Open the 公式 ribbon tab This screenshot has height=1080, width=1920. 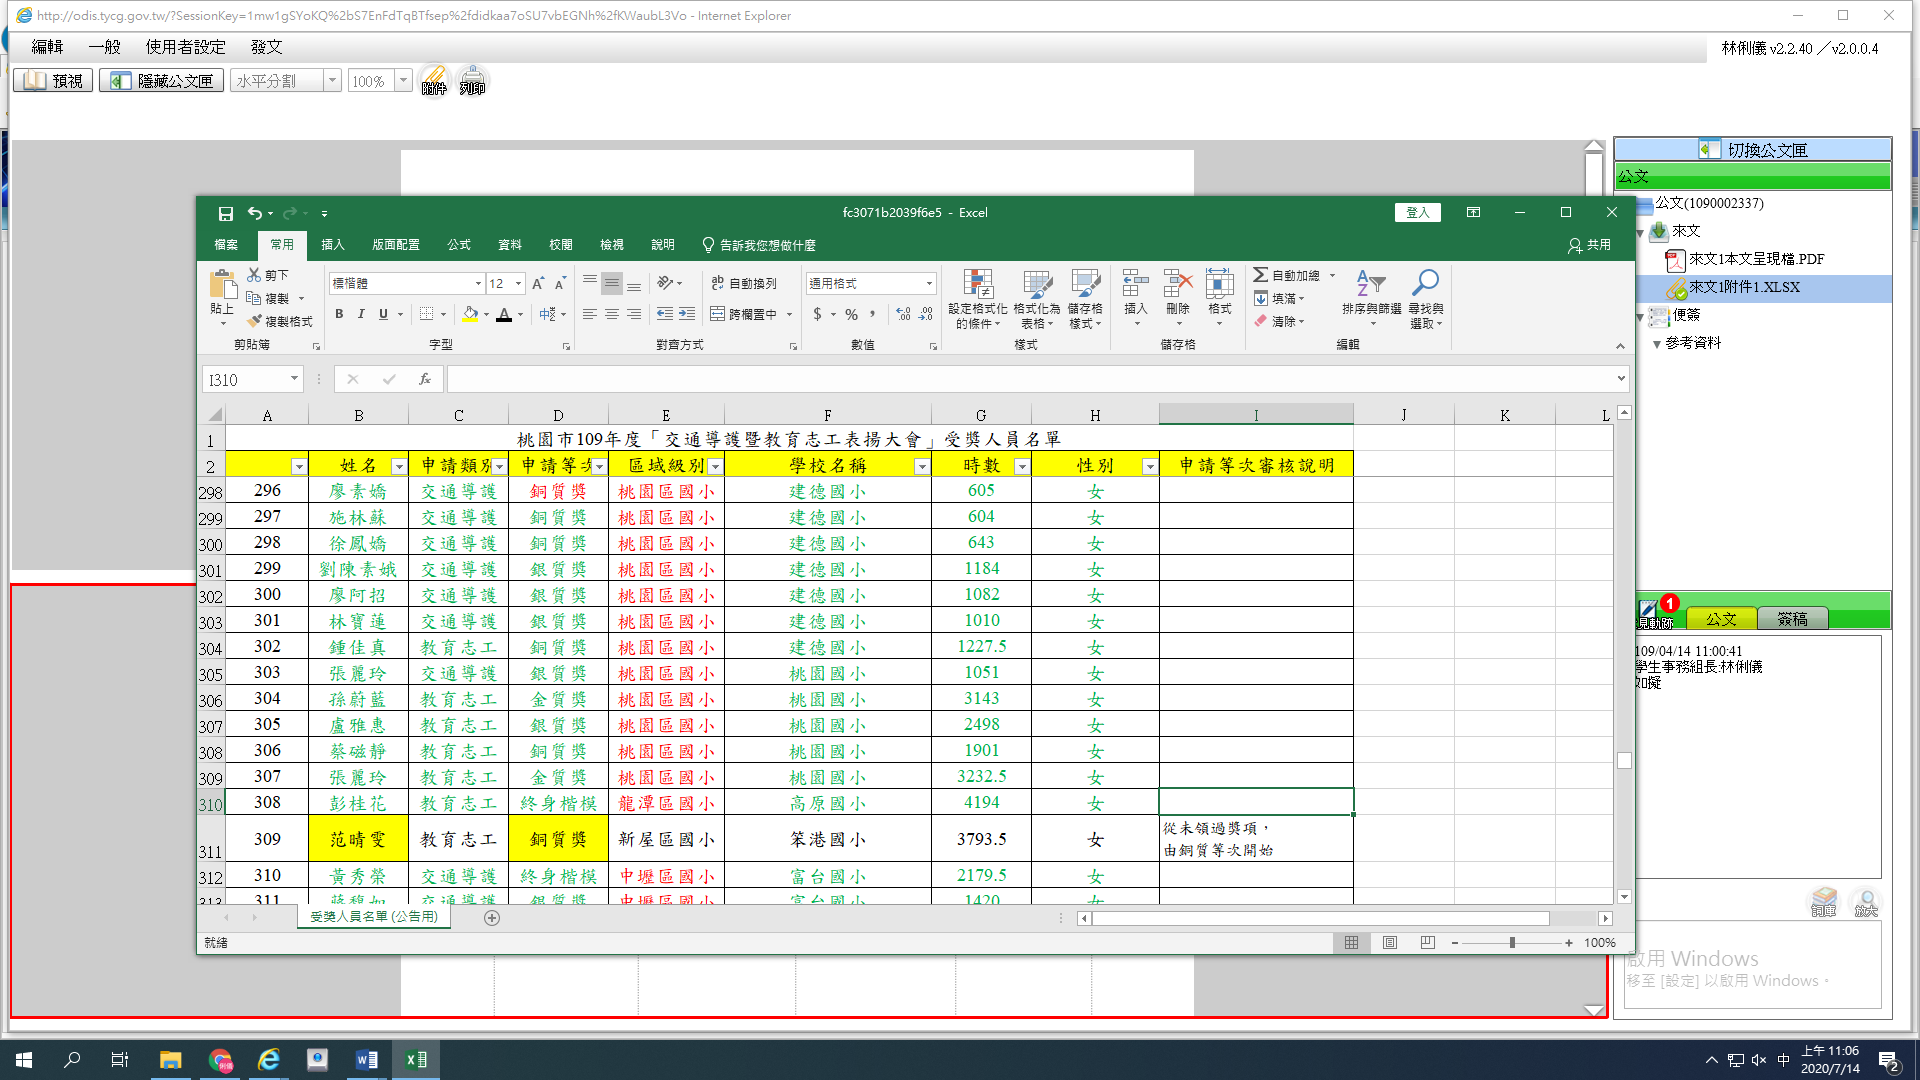tap(459, 245)
